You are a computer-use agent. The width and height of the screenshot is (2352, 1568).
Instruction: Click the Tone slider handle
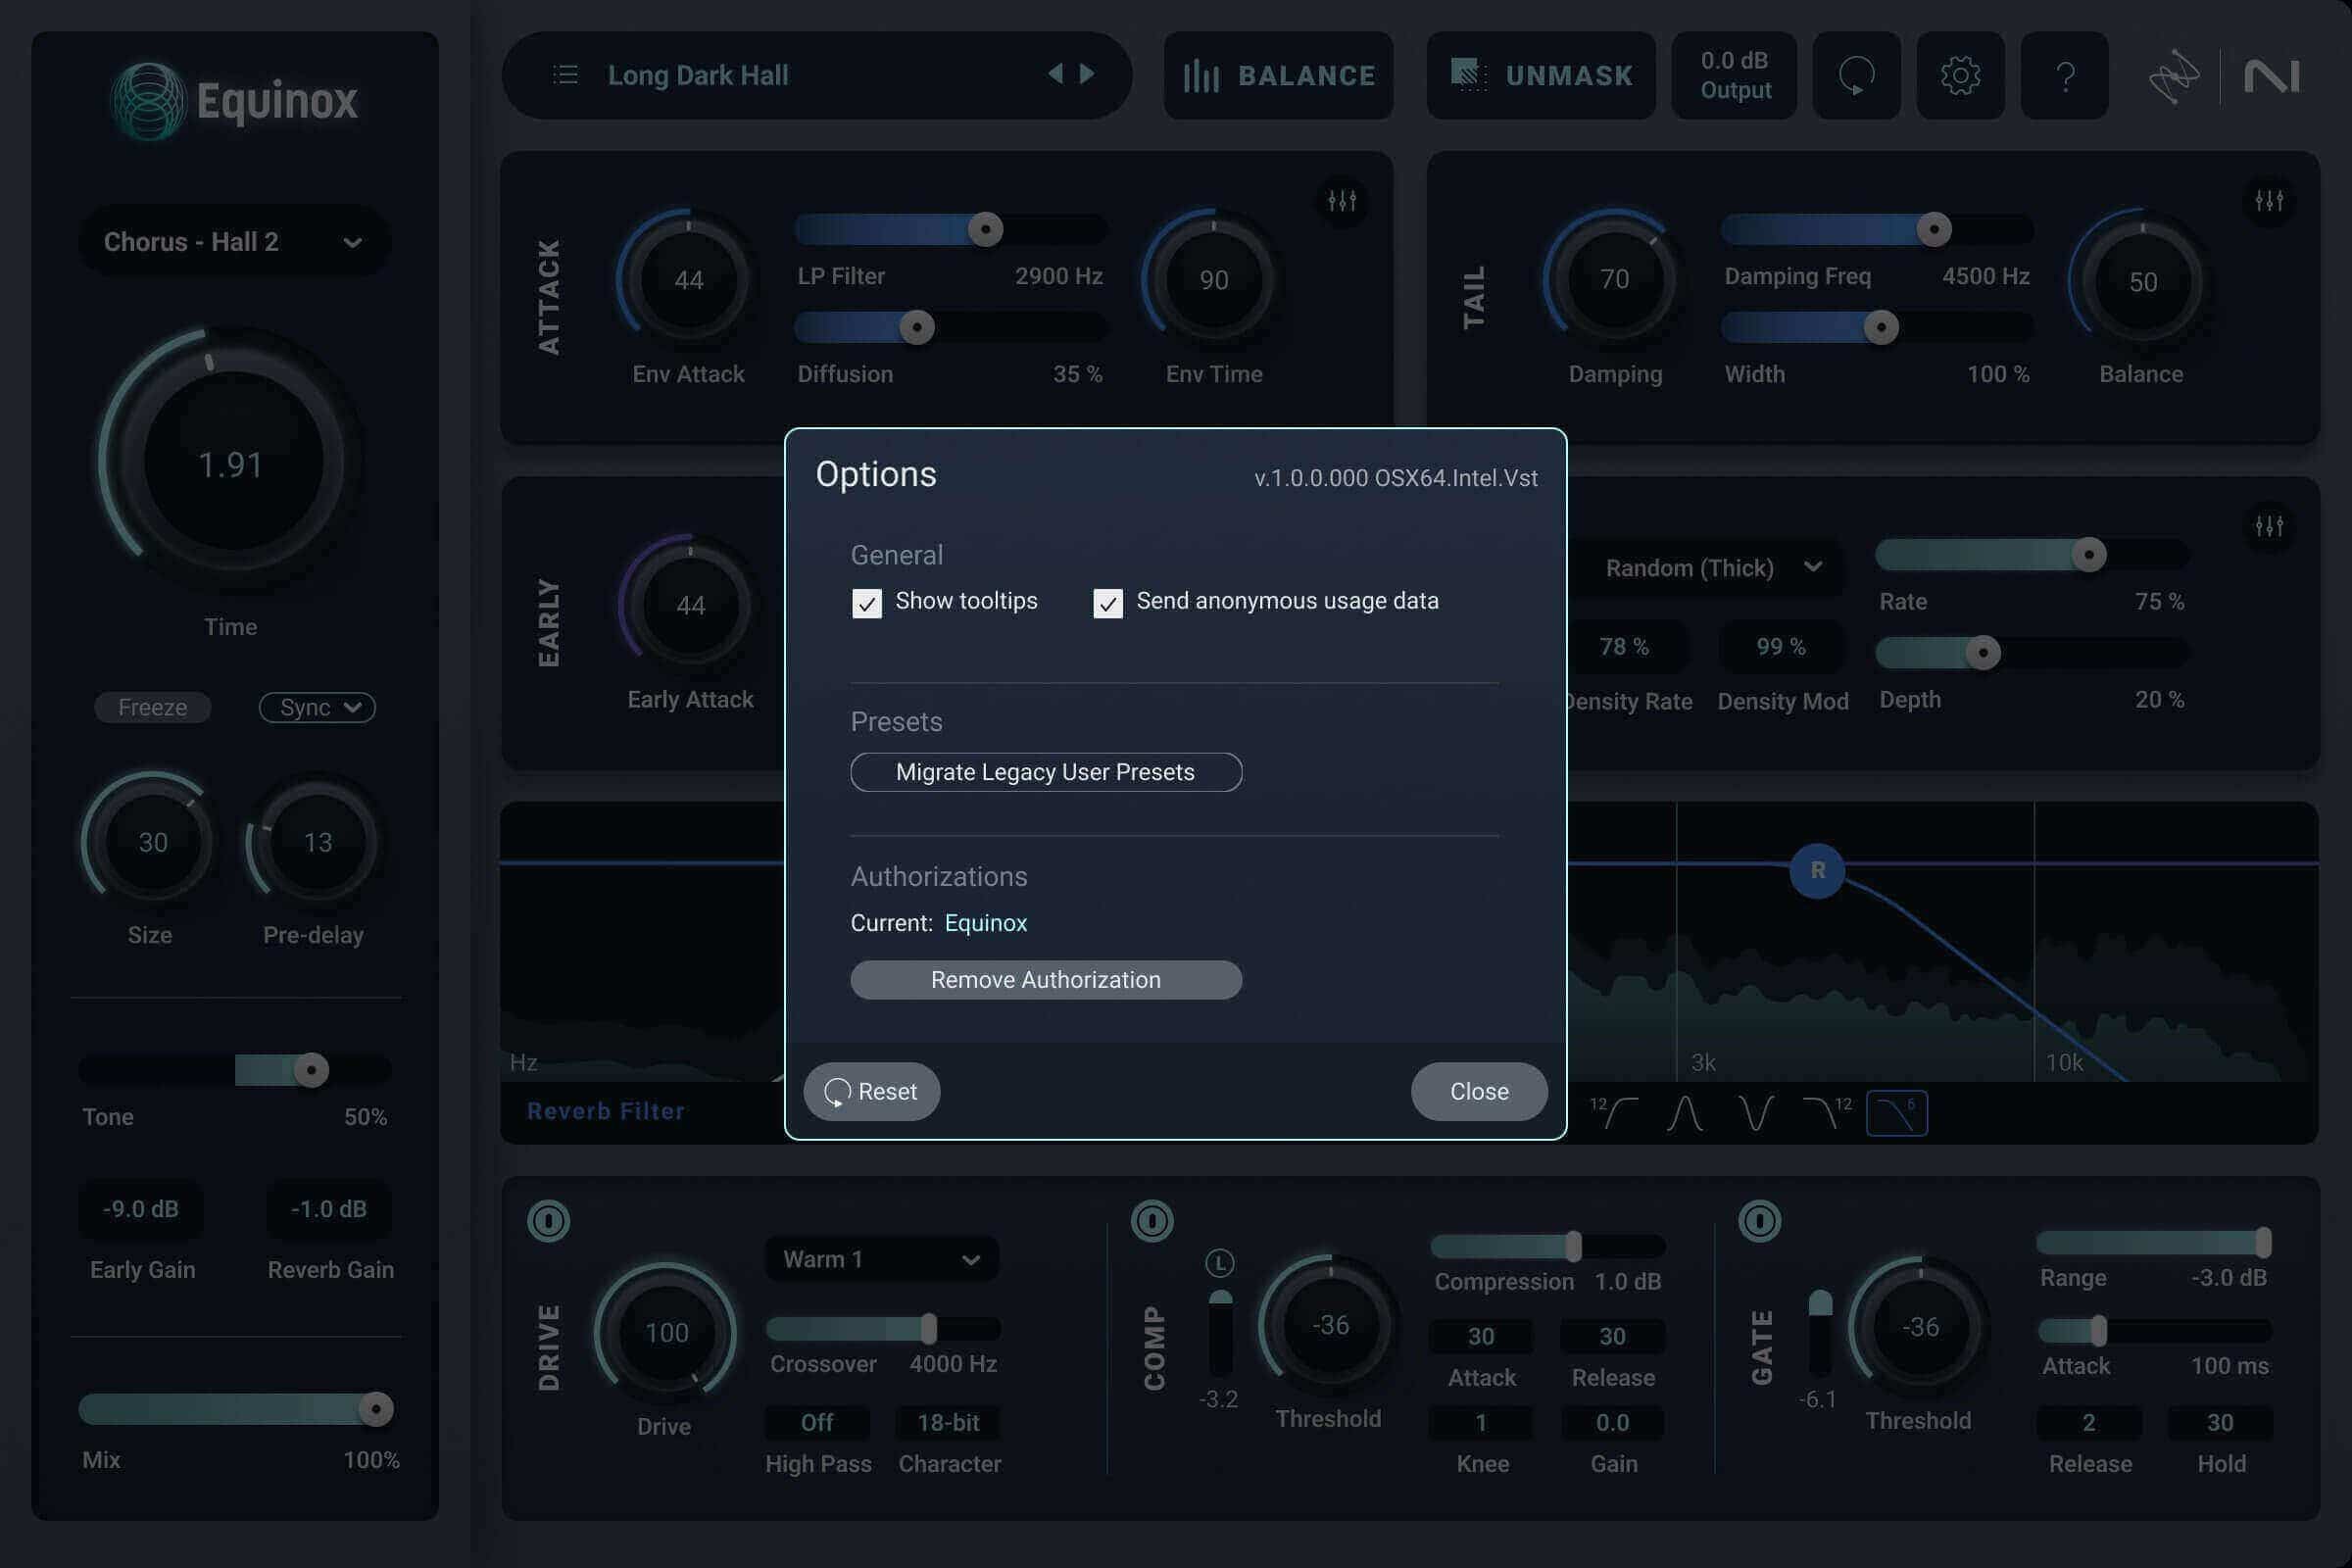coord(311,1070)
